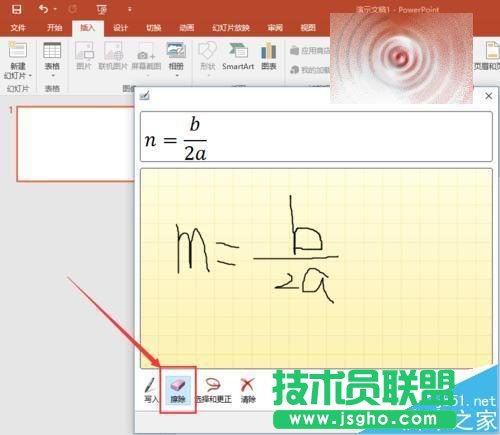500x435 pixels.
Task: Expand the 相册 dropdown arrow
Action: tap(176, 76)
